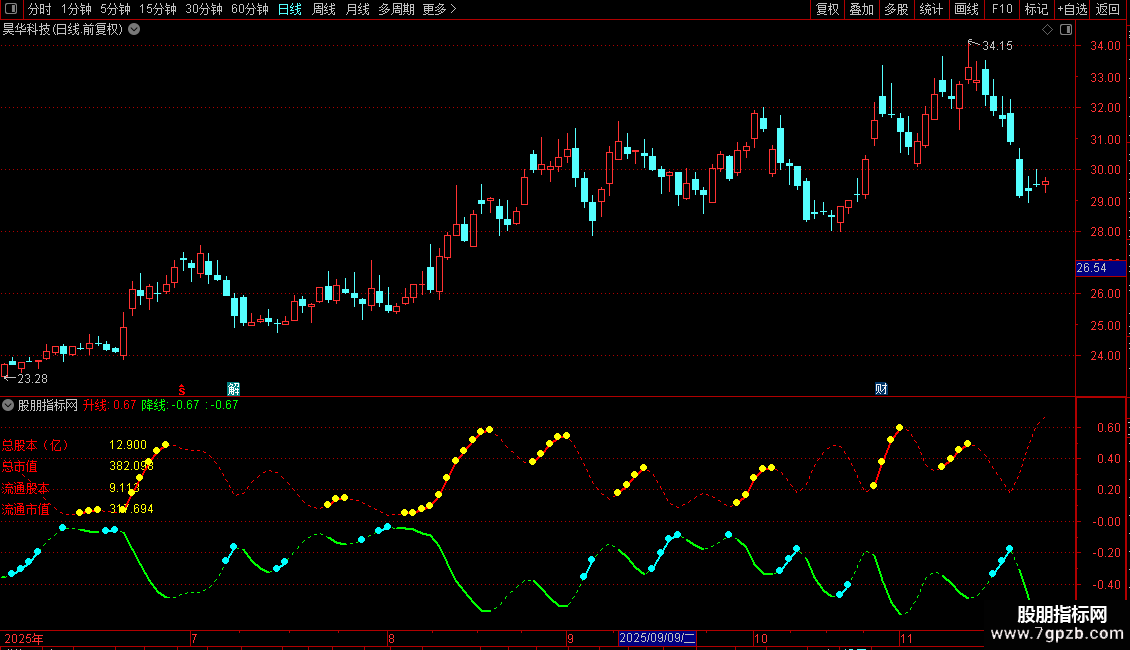This screenshot has height=650, width=1130.
Task: Open 多股 multi-stock view
Action: [x=896, y=9]
